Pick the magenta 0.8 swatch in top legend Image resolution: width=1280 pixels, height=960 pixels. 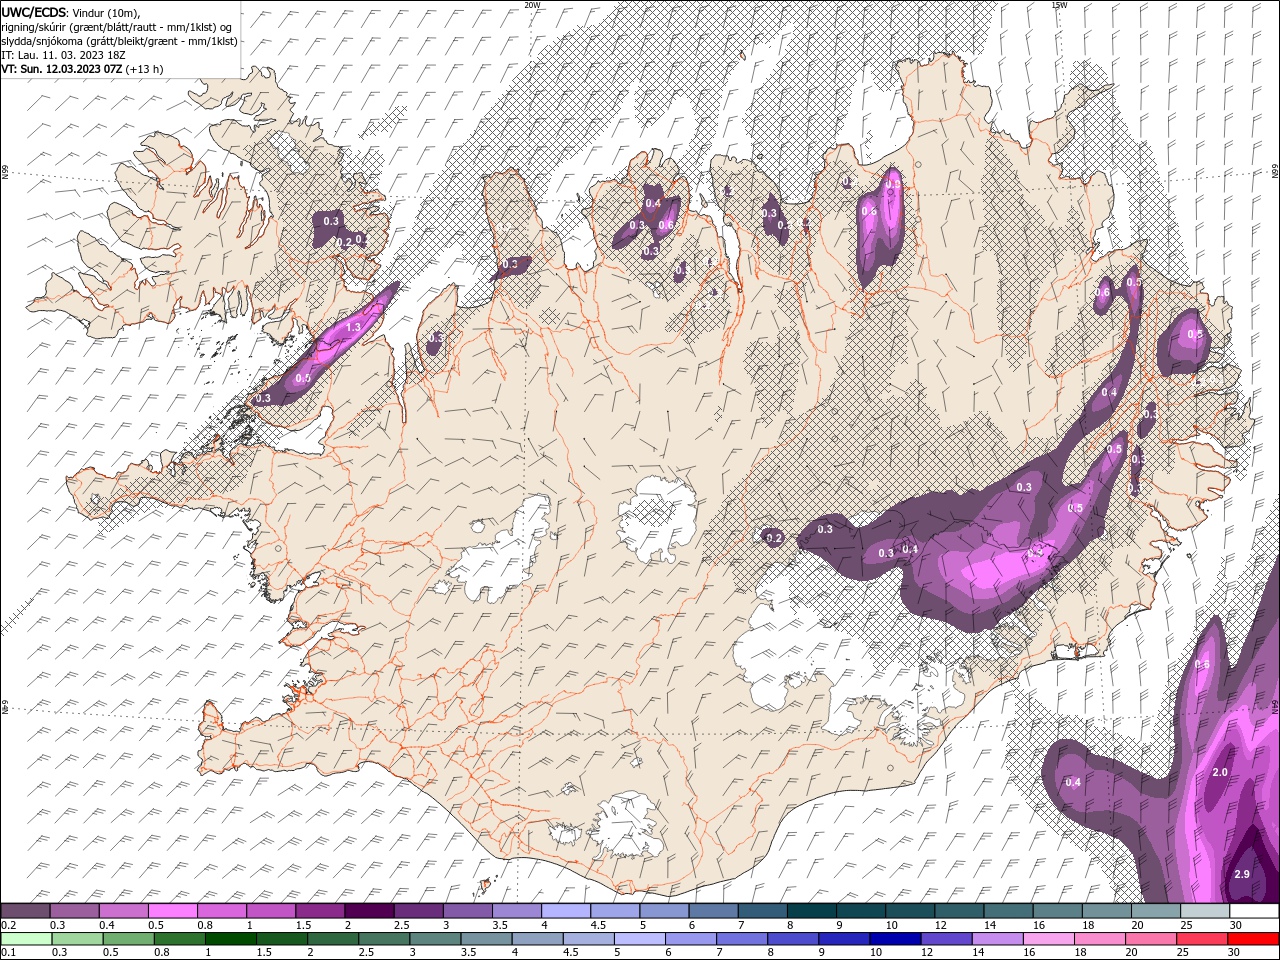(221, 911)
